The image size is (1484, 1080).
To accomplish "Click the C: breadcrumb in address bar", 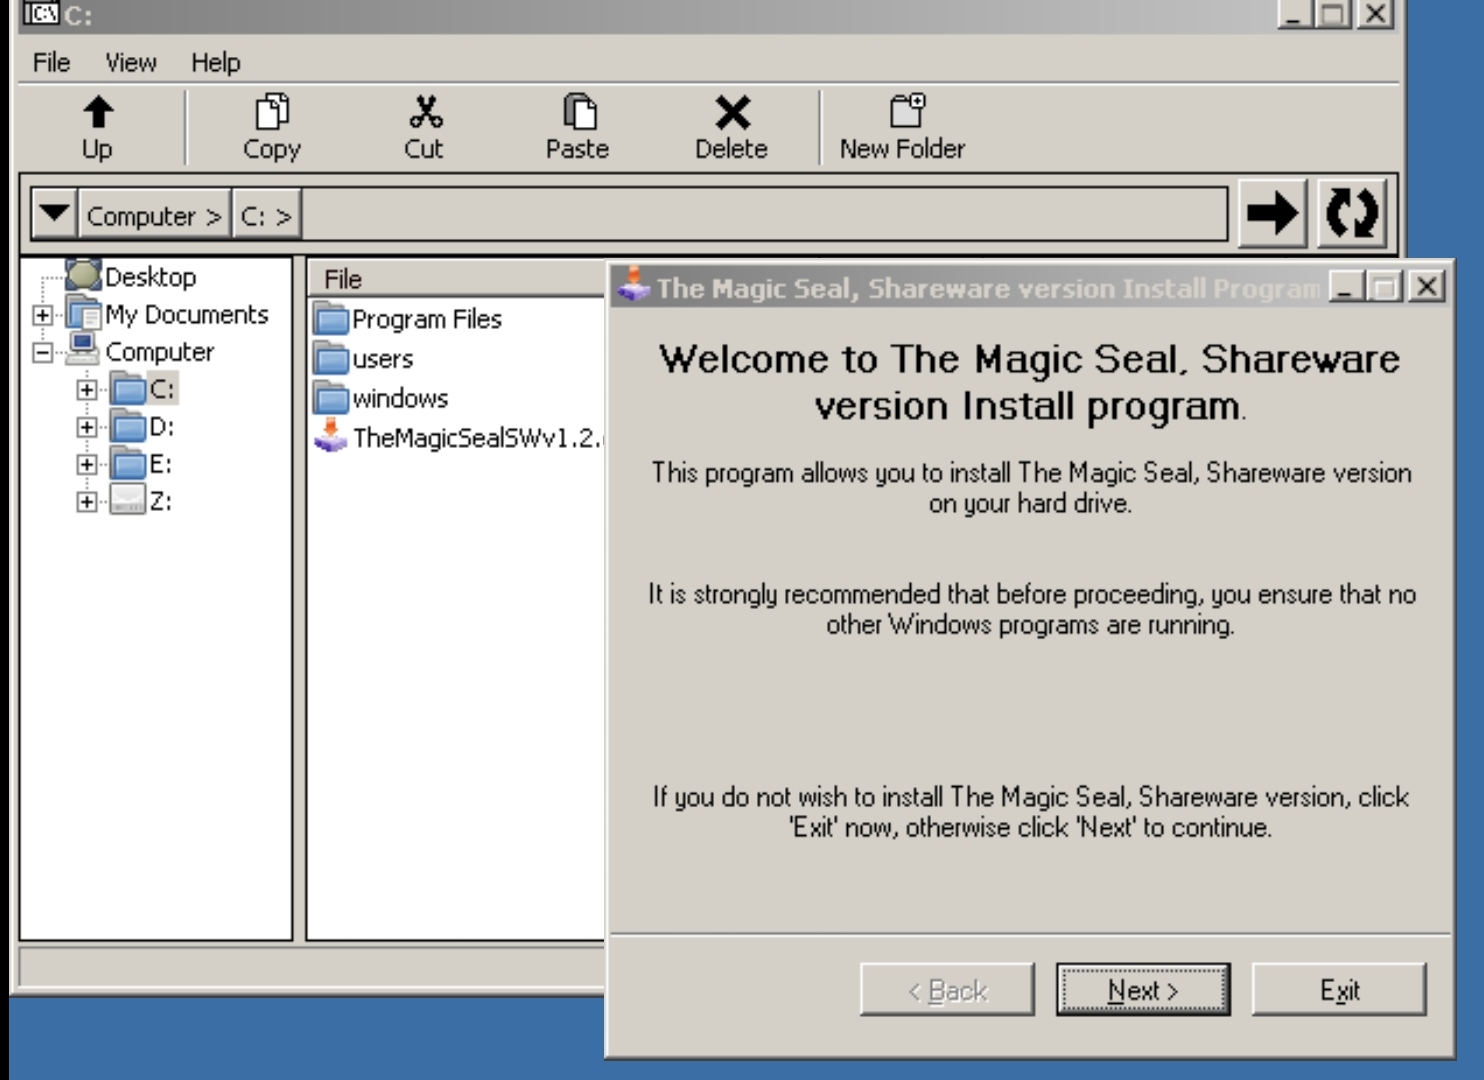I will 266,215.
